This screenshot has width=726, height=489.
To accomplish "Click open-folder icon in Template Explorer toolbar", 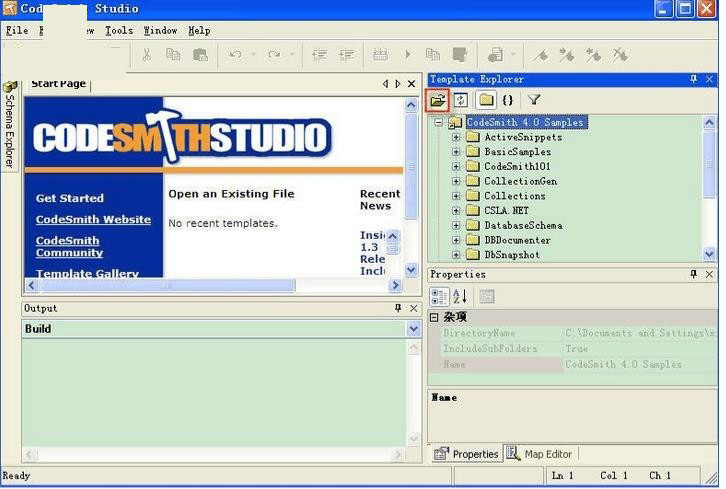I will [x=438, y=100].
